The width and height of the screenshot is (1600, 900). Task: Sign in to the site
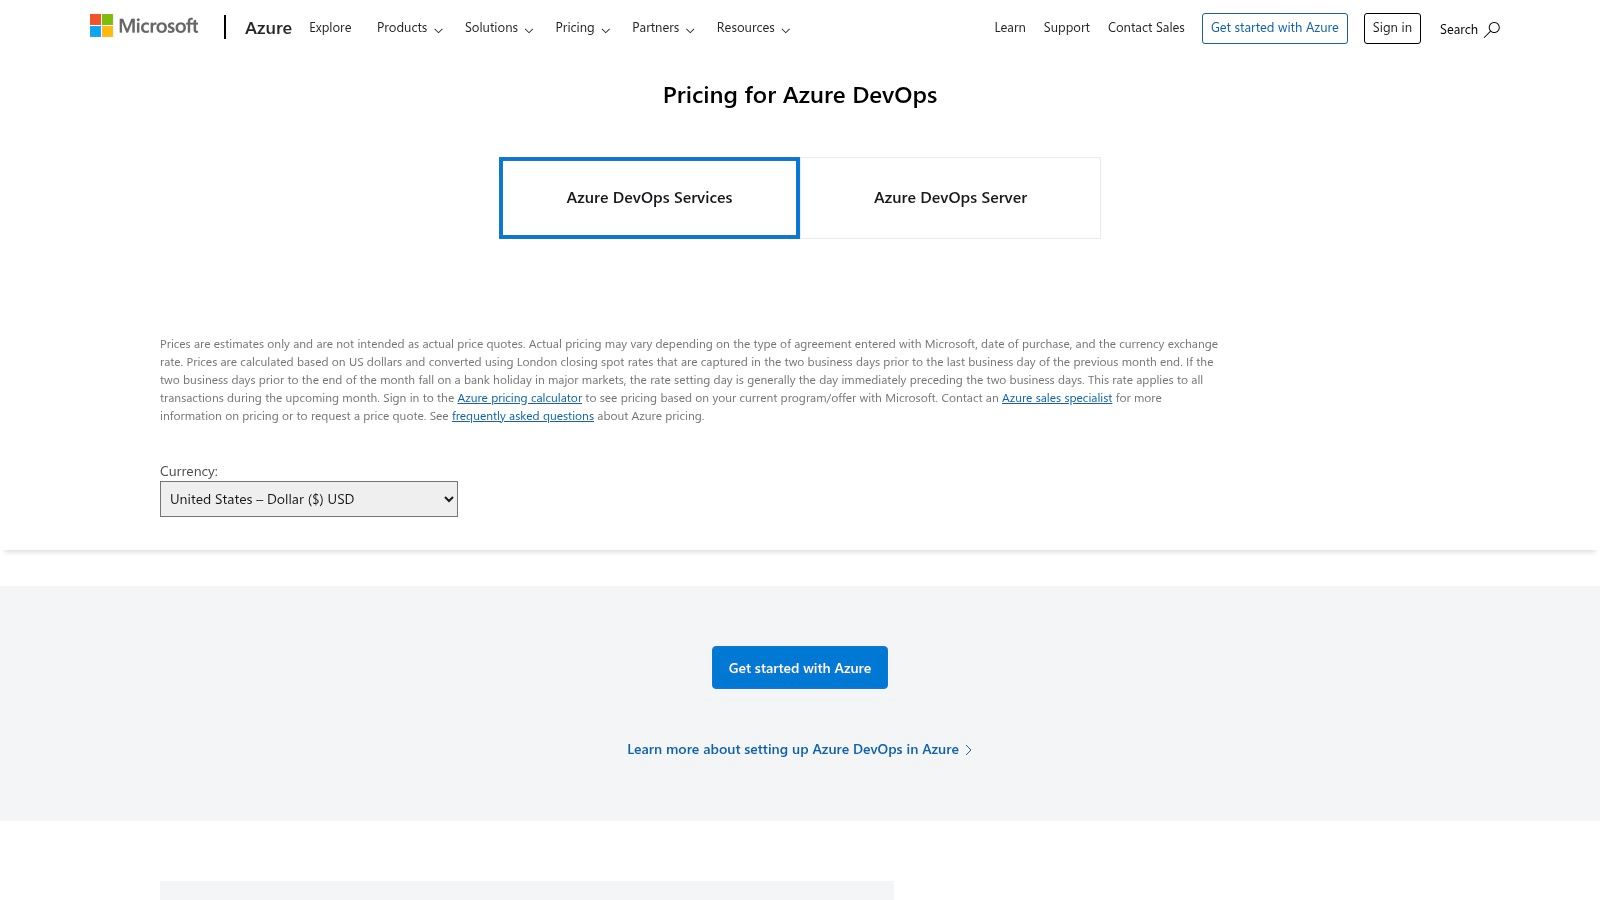click(x=1392, y=27)
